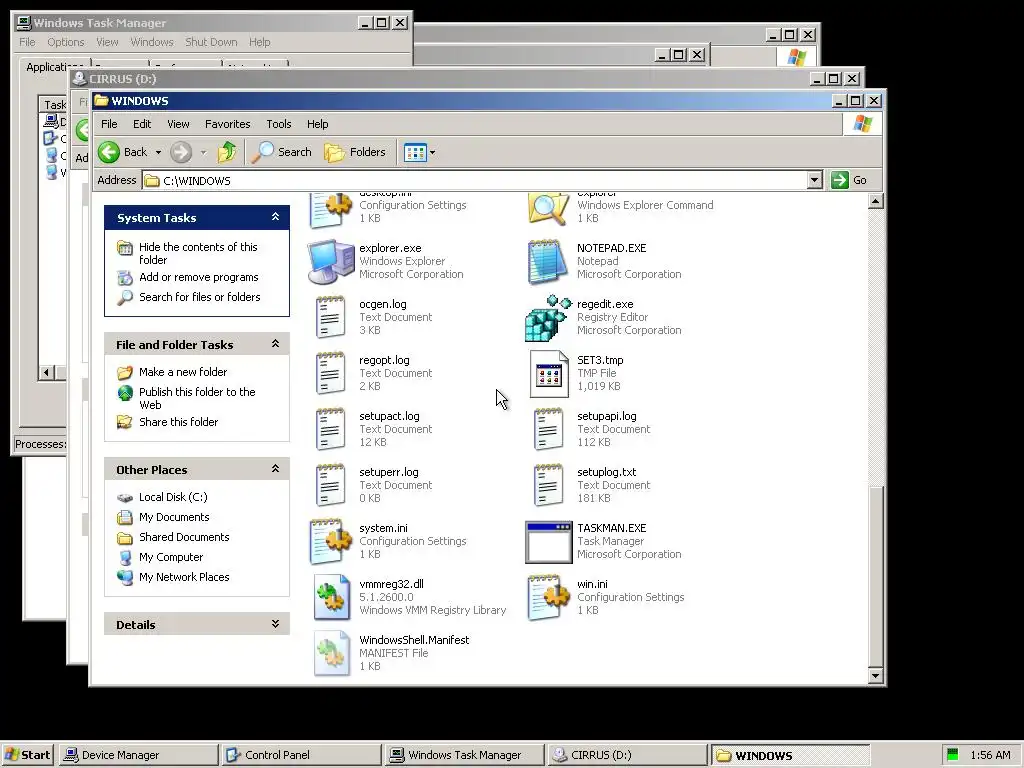Switch to Windows Task Manager taskbar button
Image resolution: width=1024 pixels, height=768 pixels.
click(x=464, y=755)
